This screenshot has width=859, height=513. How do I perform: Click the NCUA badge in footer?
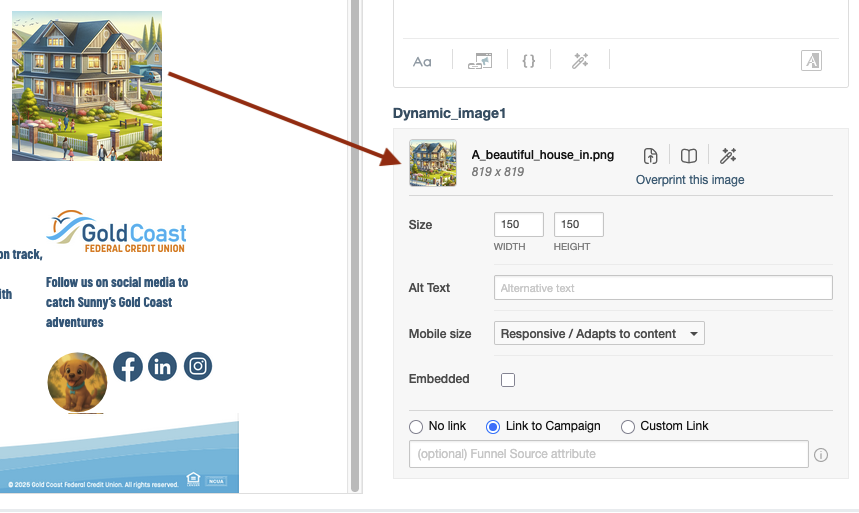(x=216, y=481)
